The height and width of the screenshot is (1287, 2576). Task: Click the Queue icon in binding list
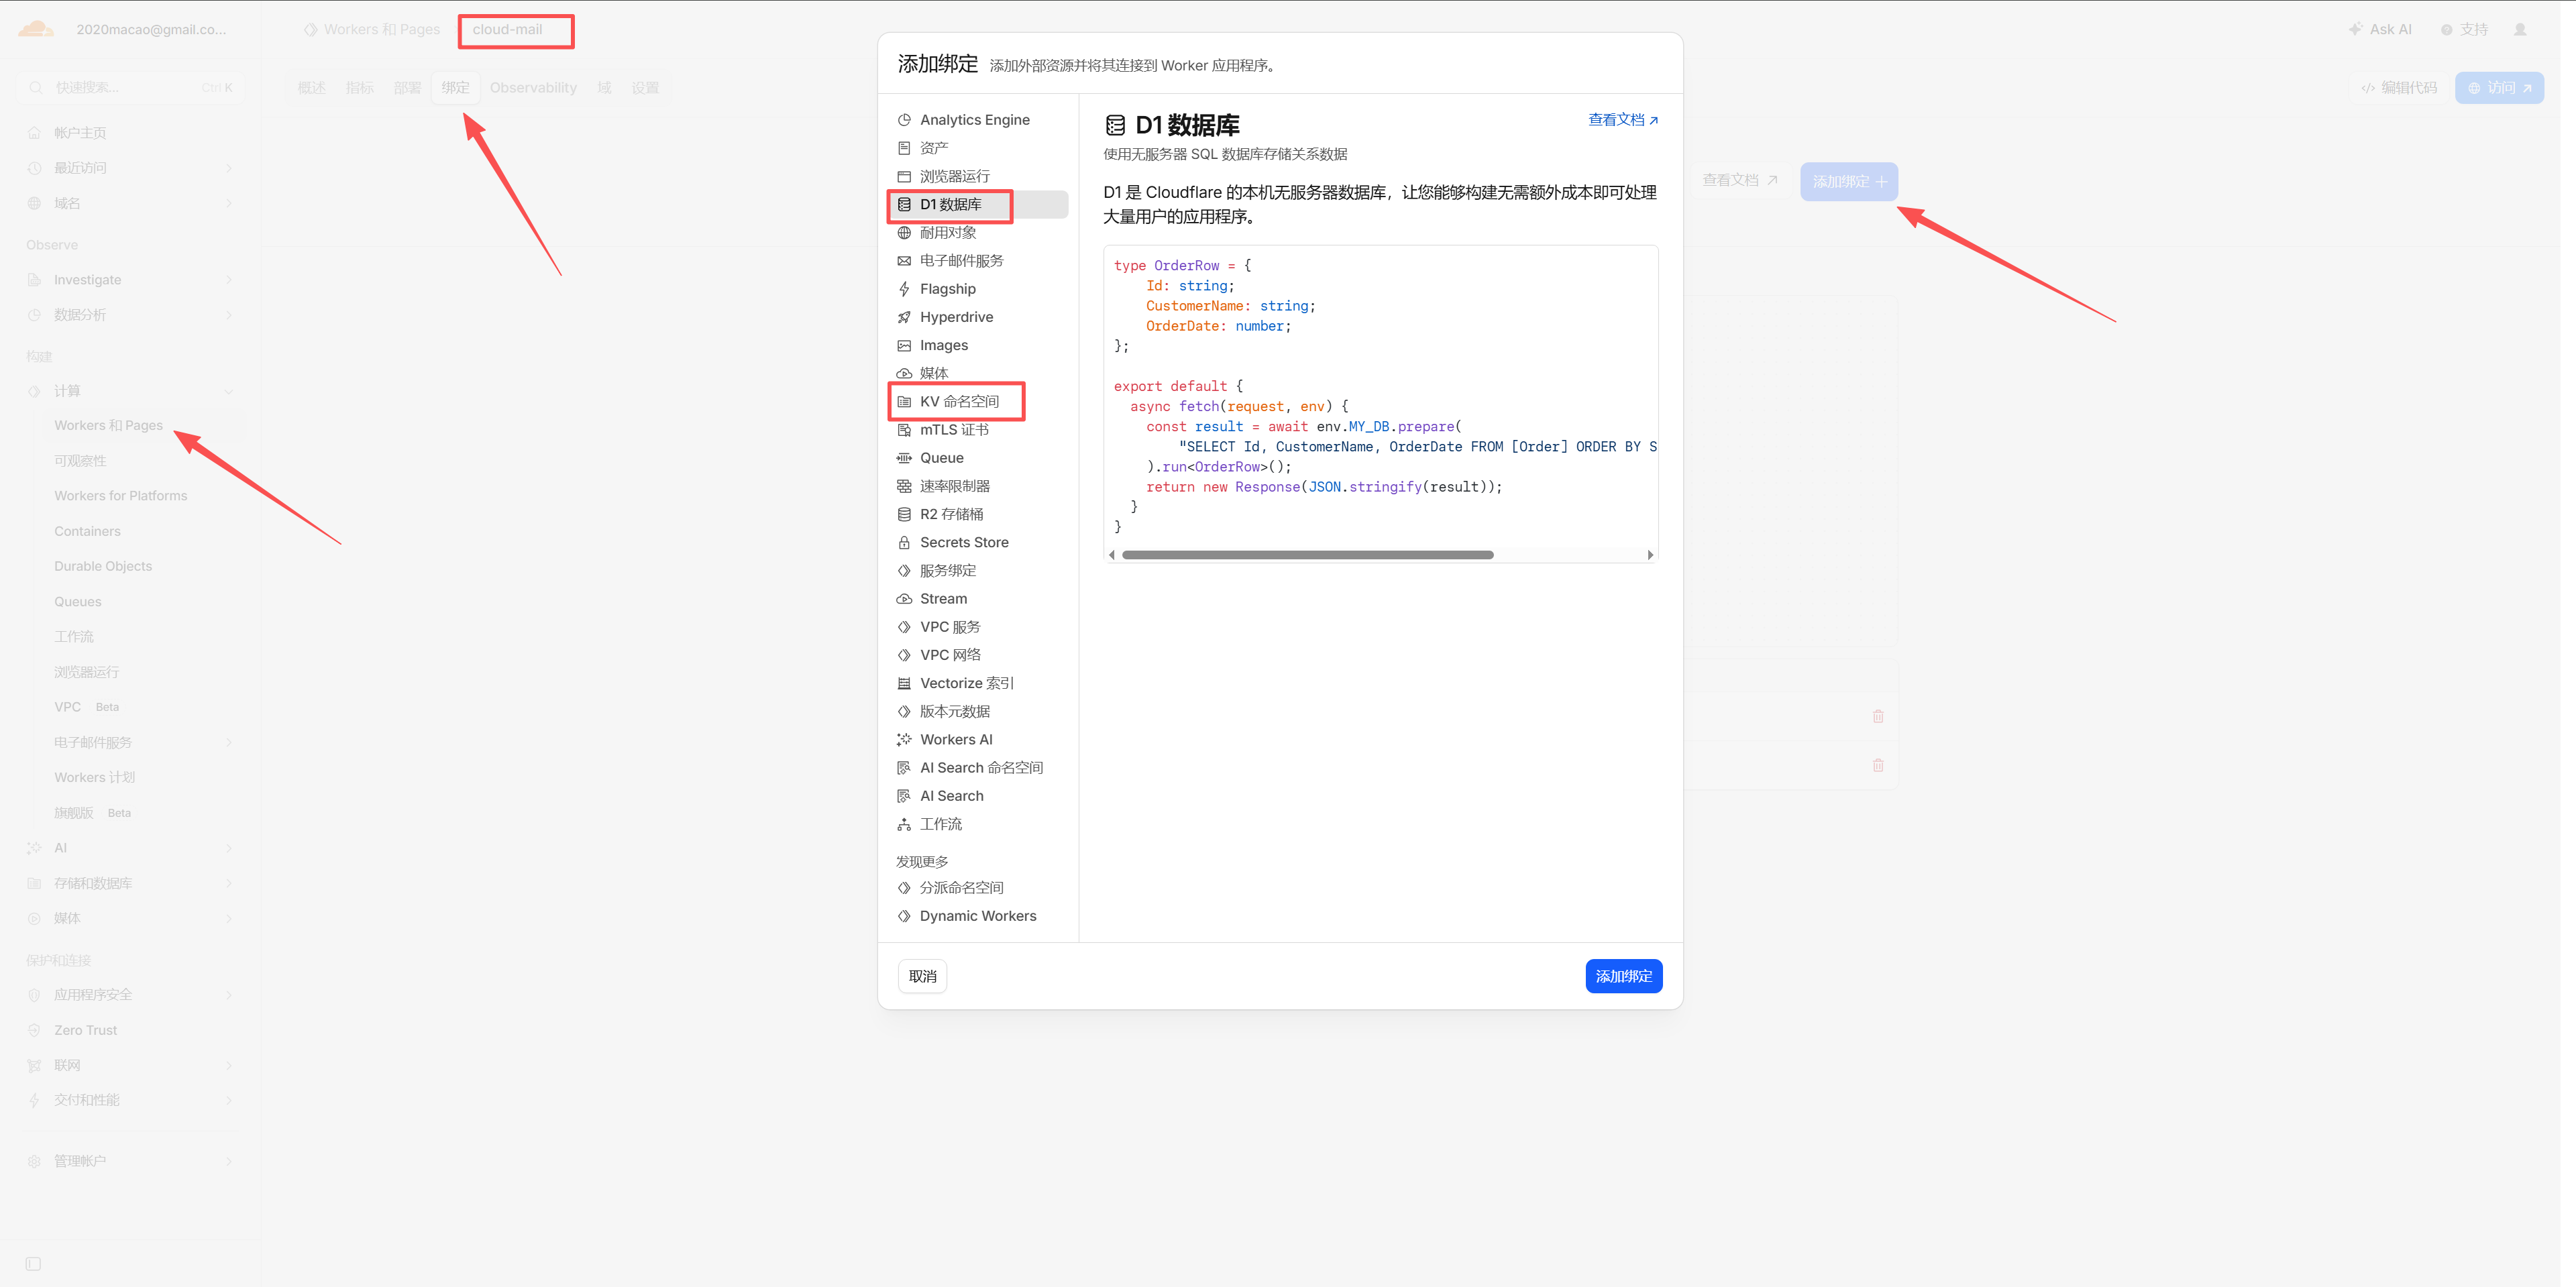coord(904,458)
